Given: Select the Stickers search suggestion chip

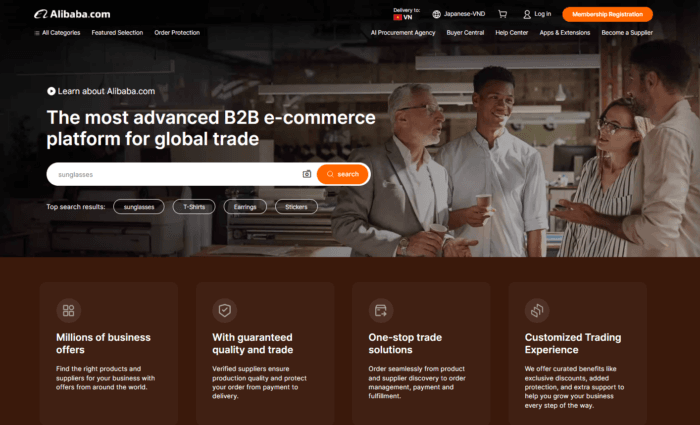Looking at the screenshot, I should point(296,207).
